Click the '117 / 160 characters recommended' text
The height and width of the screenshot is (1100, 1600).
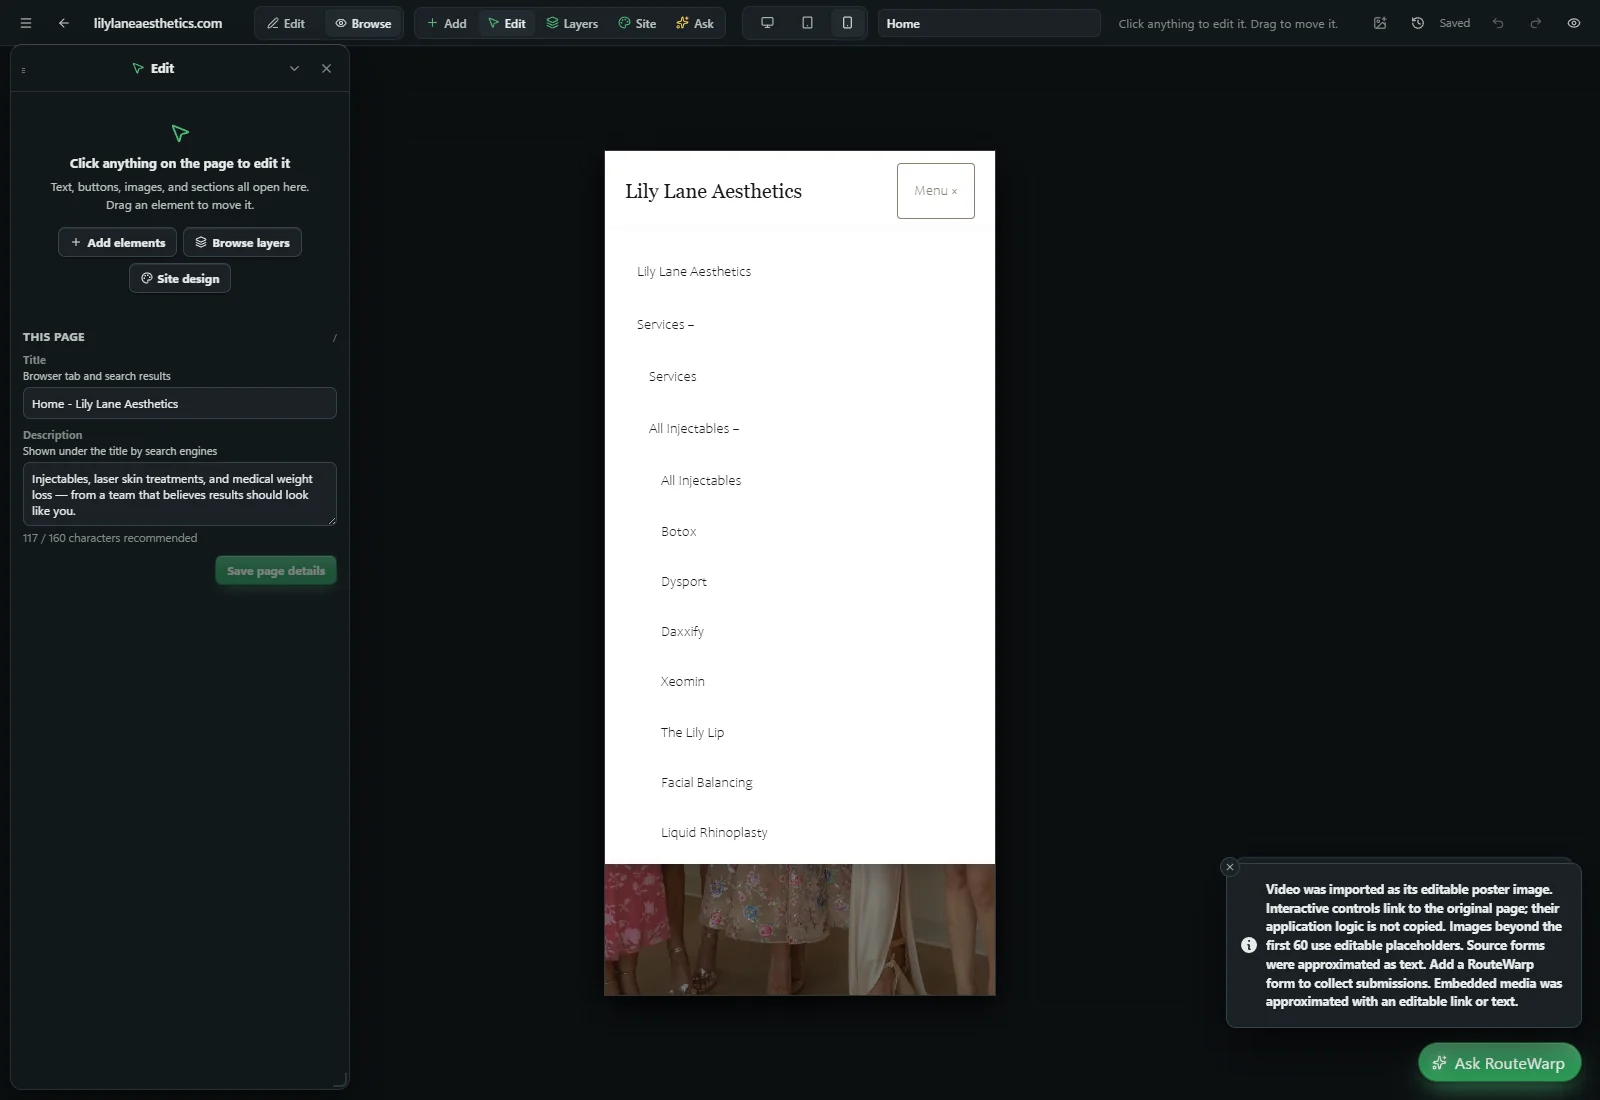click(x=110, y=538)
